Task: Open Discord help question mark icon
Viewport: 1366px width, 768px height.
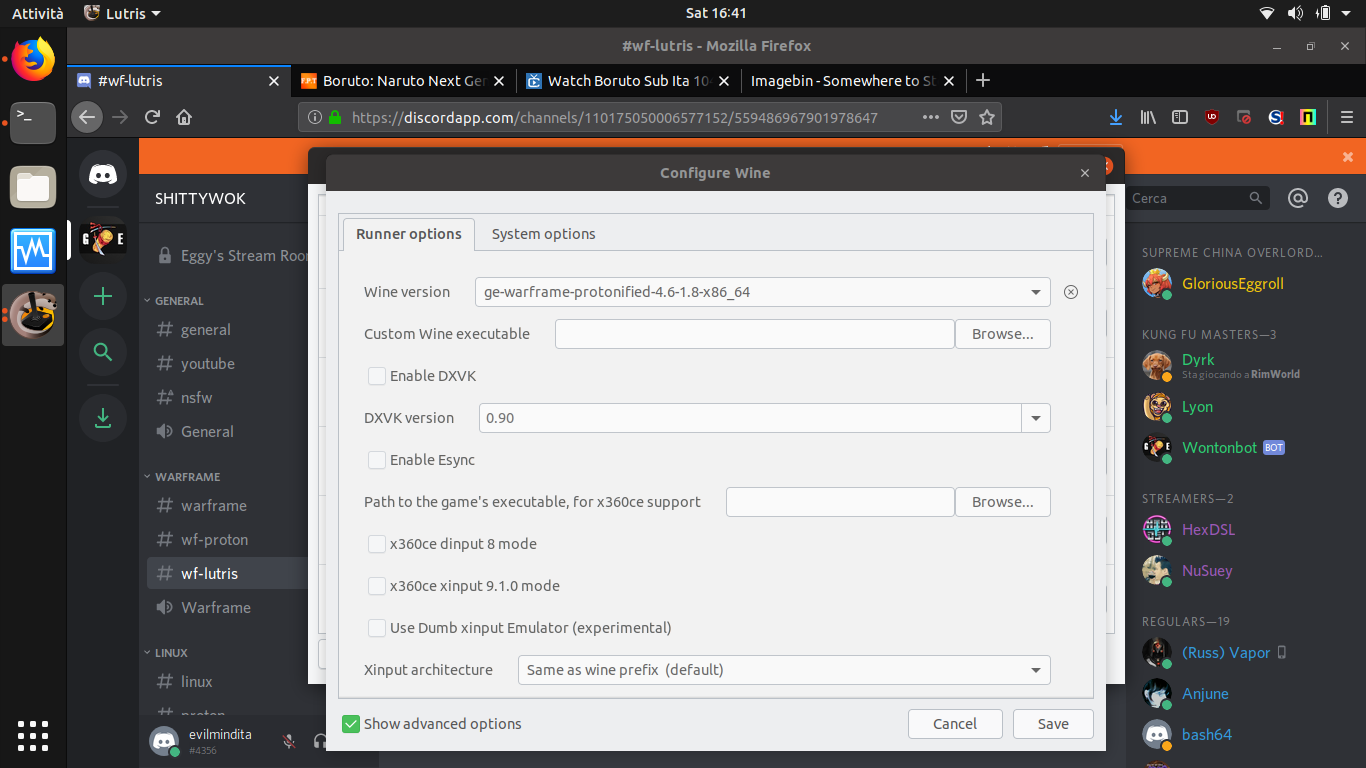Action: coord(1338,198)
